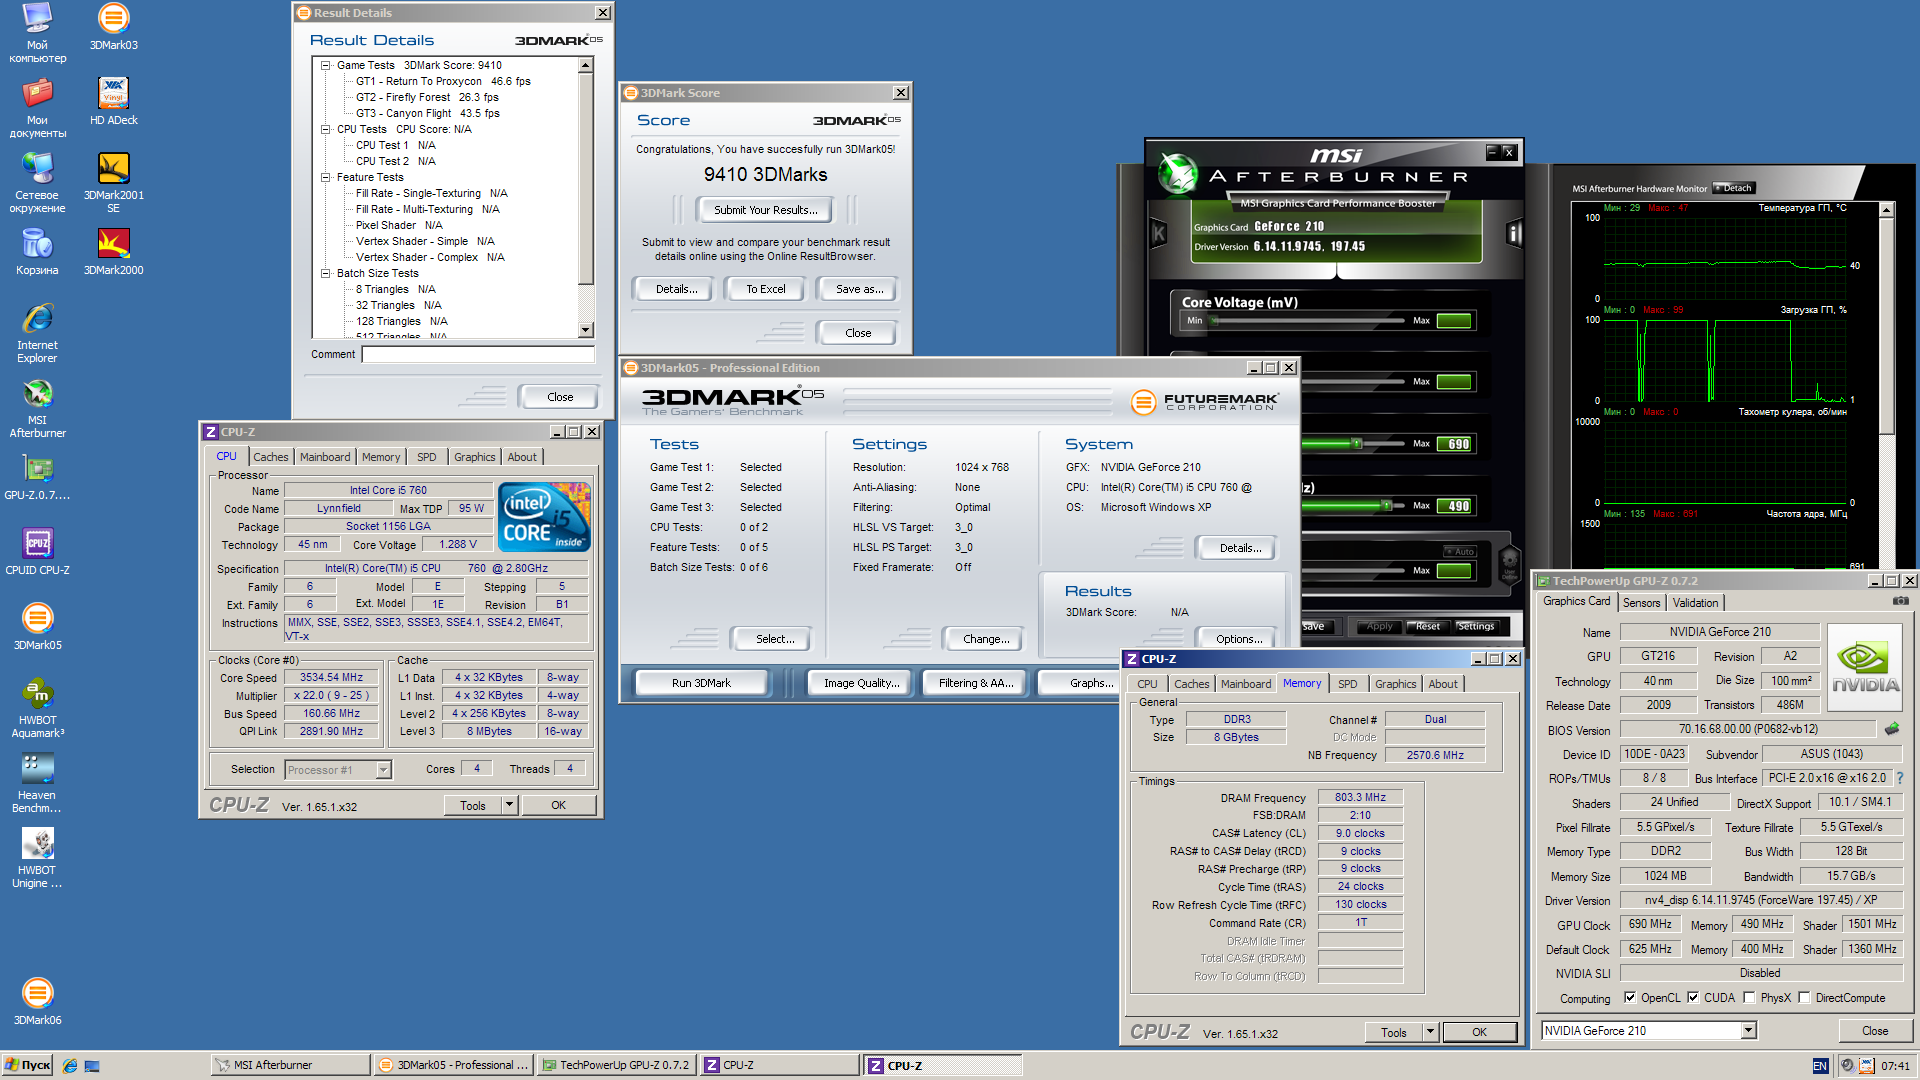This screenshot has width=1920, height=1080.
Task: Click Detach button on hardware monitor
Action: pos(1734,188)
